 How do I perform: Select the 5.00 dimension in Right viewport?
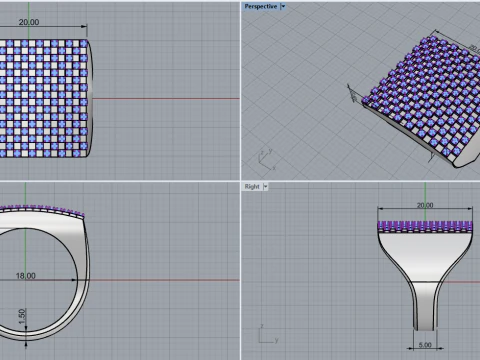click(x=425, y=345)
